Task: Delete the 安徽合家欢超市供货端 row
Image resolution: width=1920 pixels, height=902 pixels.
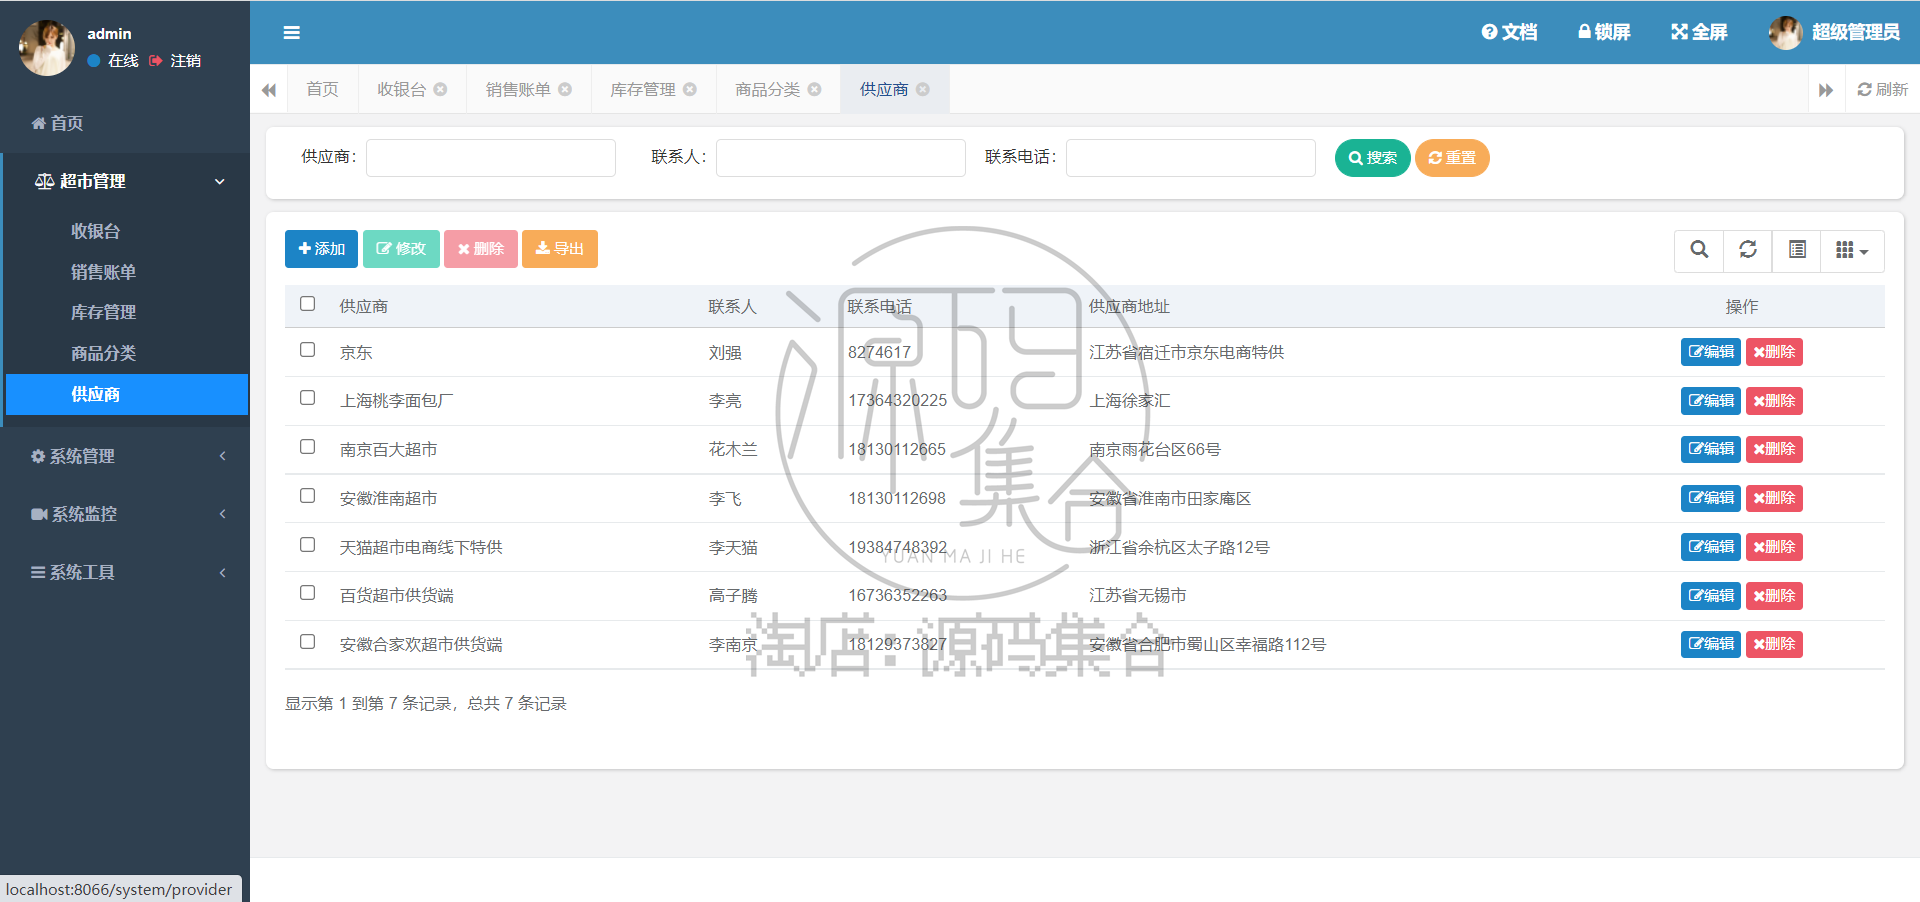Action: click(x=1774, y=644)
